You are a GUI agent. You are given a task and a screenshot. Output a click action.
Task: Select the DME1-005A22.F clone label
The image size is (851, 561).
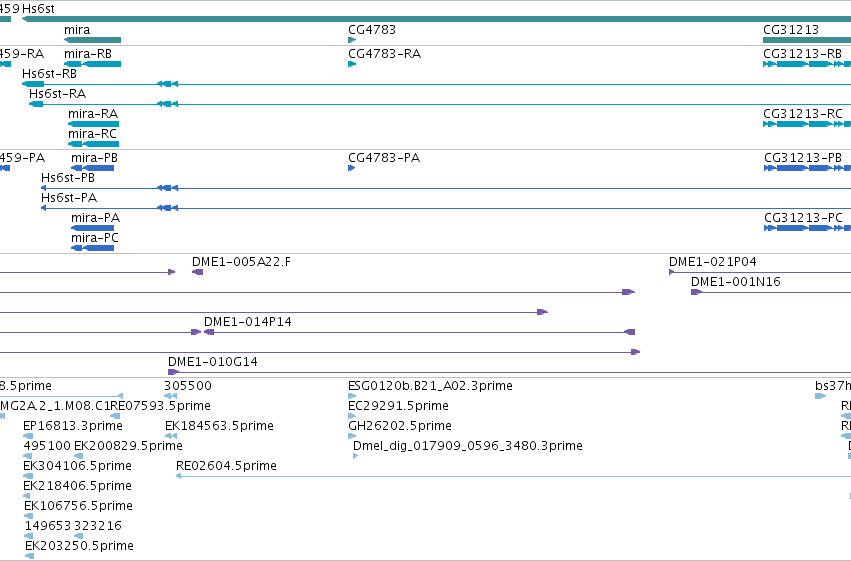point(241,262)
